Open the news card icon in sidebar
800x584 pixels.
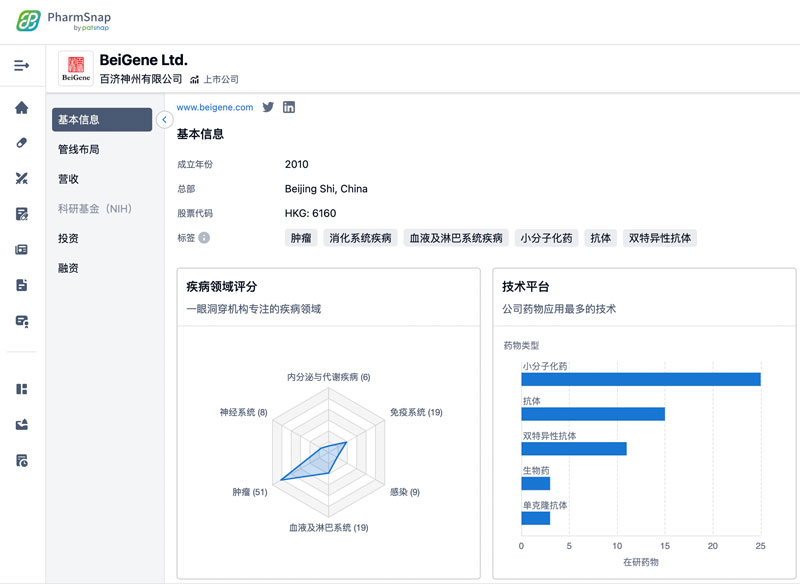pos(21,249)
